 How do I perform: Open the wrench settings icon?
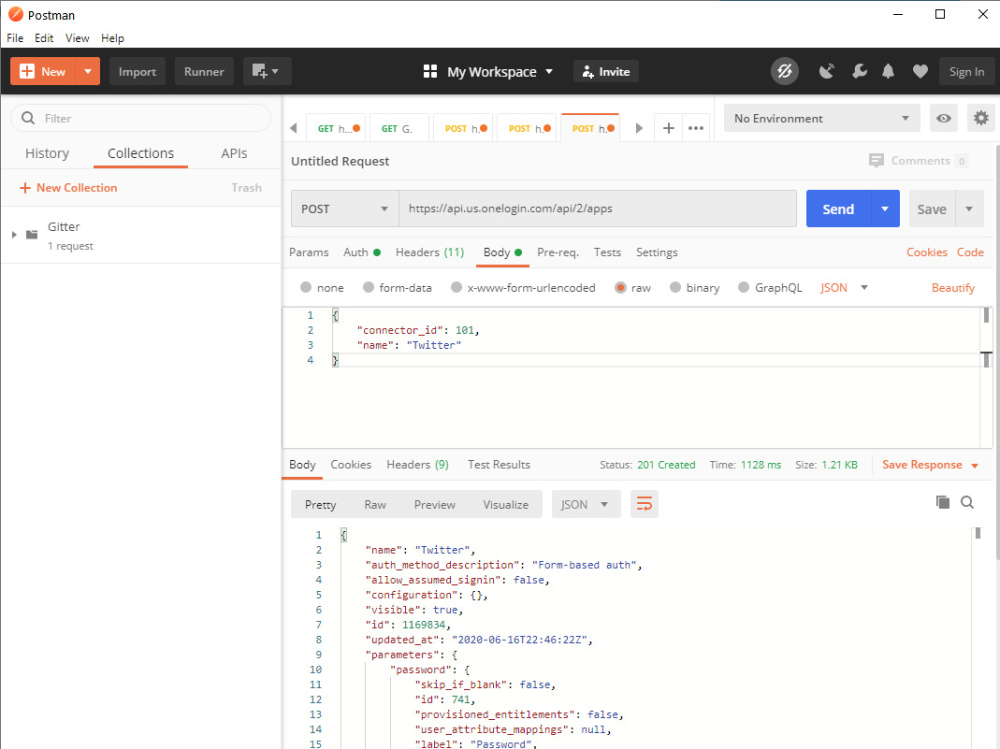tap(859, 71)
